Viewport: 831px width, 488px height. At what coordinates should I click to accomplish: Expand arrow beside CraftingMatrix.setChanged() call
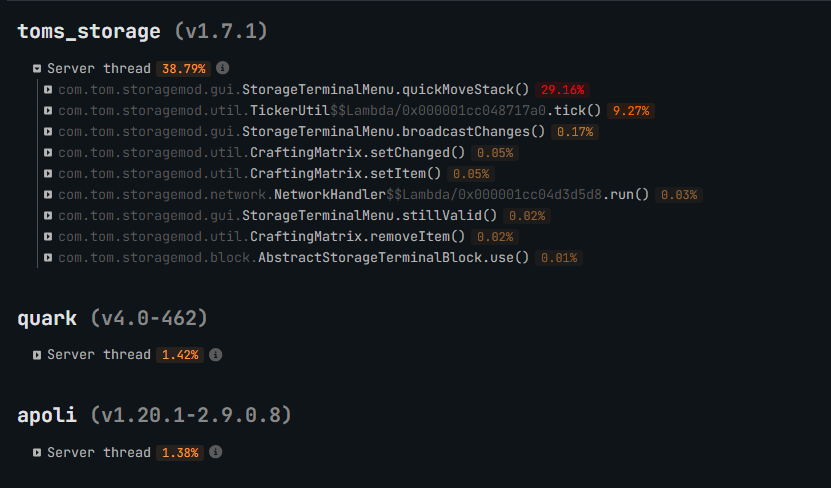(x=48, y=153)
